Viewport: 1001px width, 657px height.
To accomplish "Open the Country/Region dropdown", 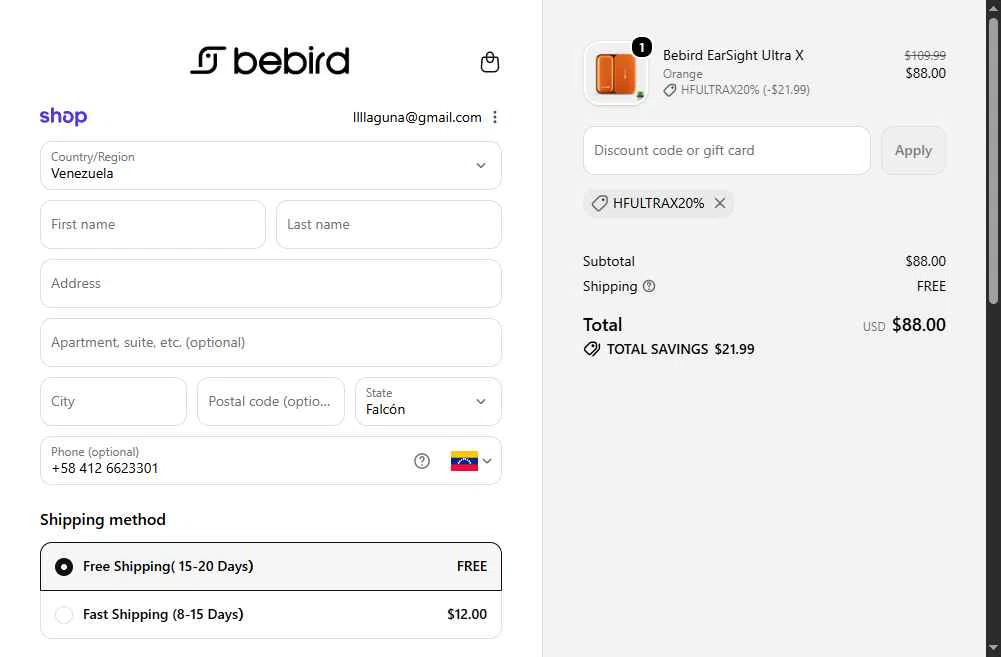I will click(x=271, y=165).
